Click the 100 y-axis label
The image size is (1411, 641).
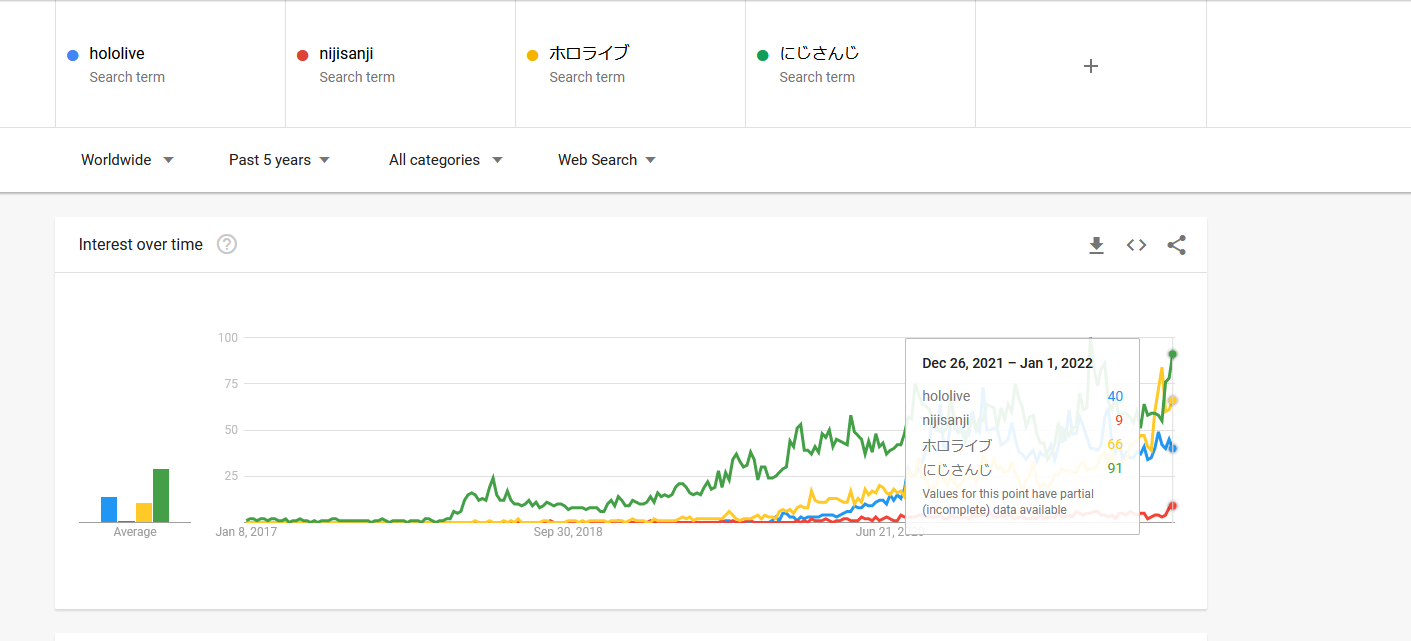pos(228,337)
